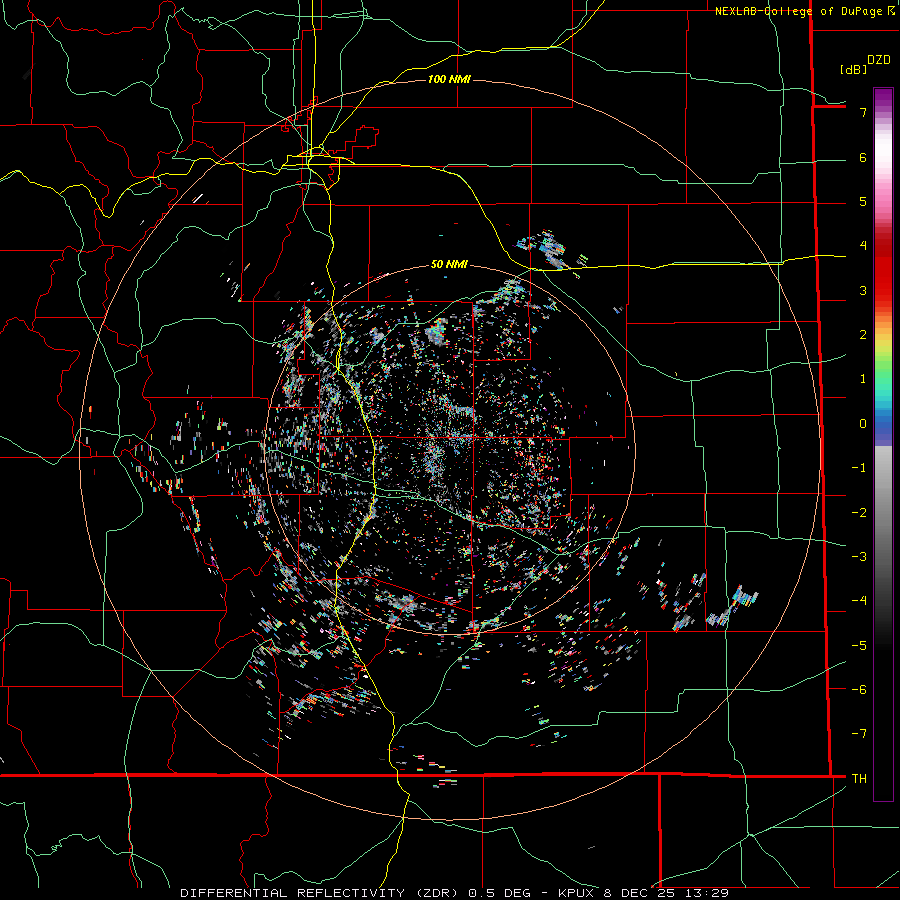Select the 1 value on the dB scale
Screen dimensions: 900x900
[x=863, y=379]
